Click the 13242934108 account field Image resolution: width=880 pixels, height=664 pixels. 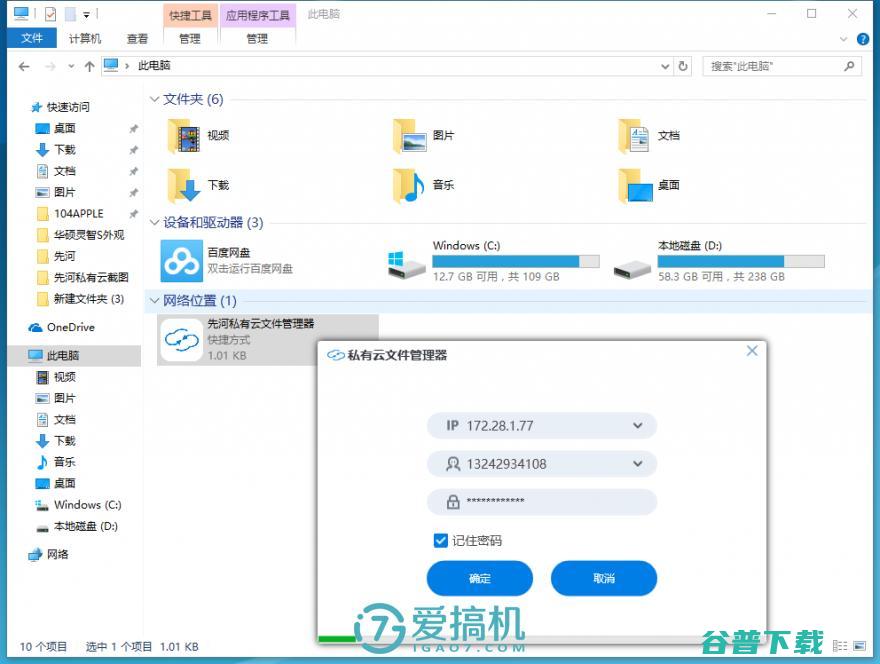tap(542, 464)
